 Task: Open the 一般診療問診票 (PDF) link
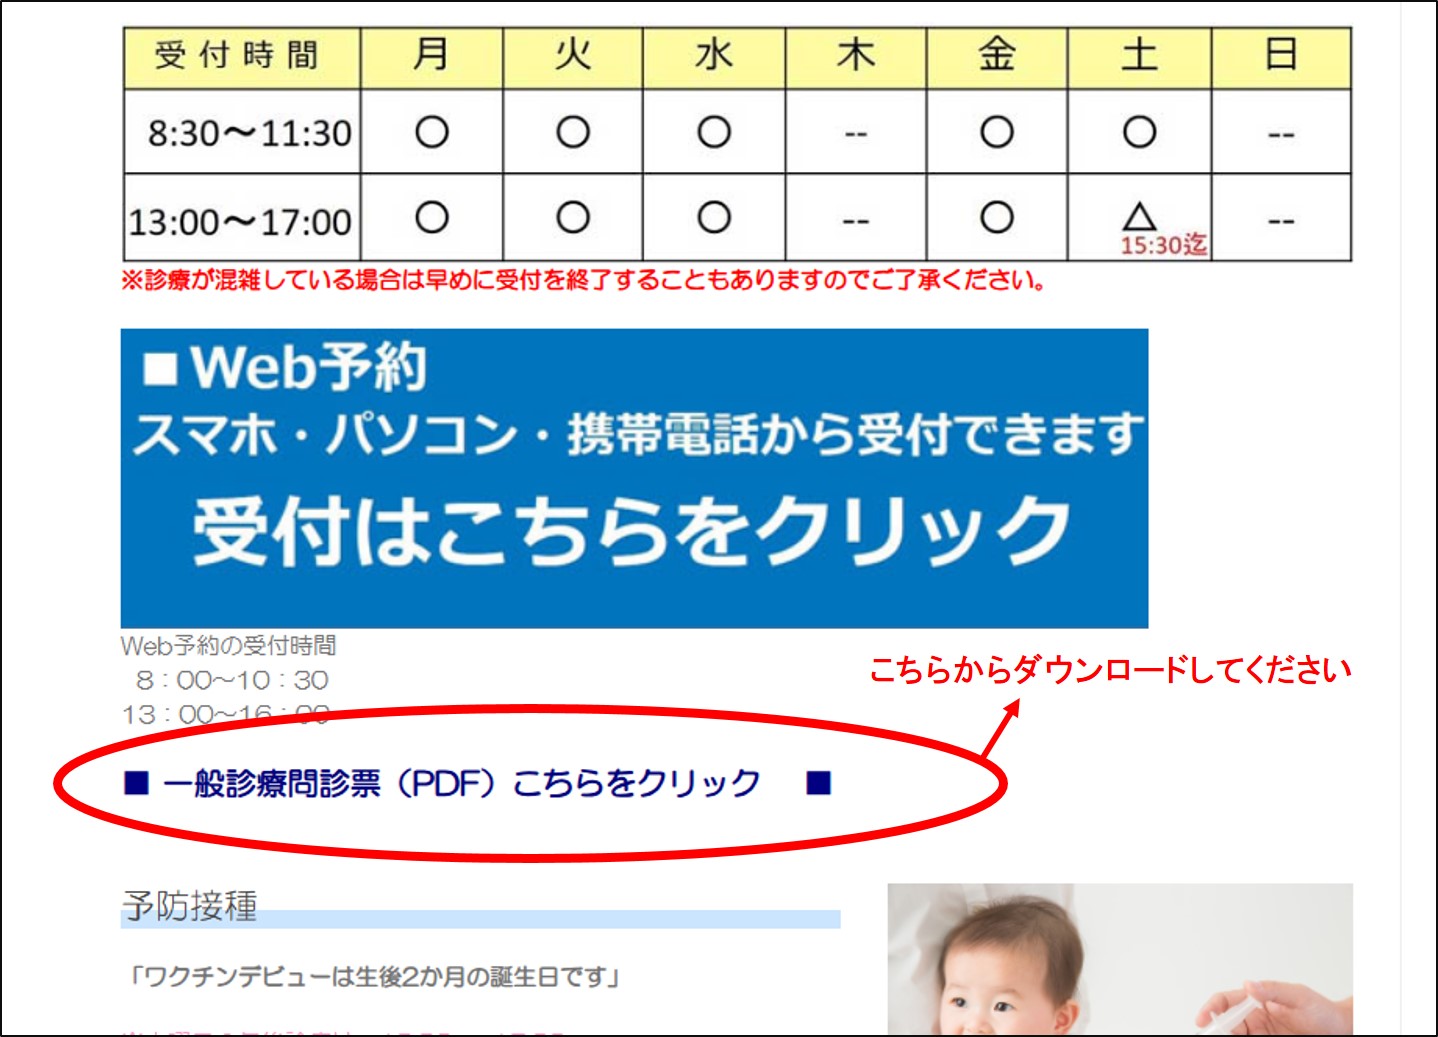461,783
